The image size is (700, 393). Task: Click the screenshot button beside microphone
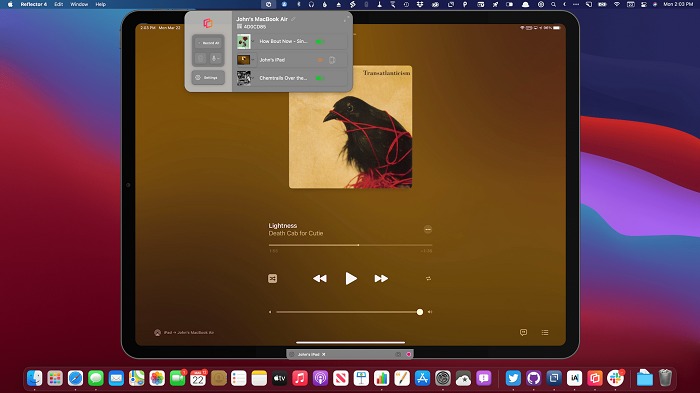(200, 59)
